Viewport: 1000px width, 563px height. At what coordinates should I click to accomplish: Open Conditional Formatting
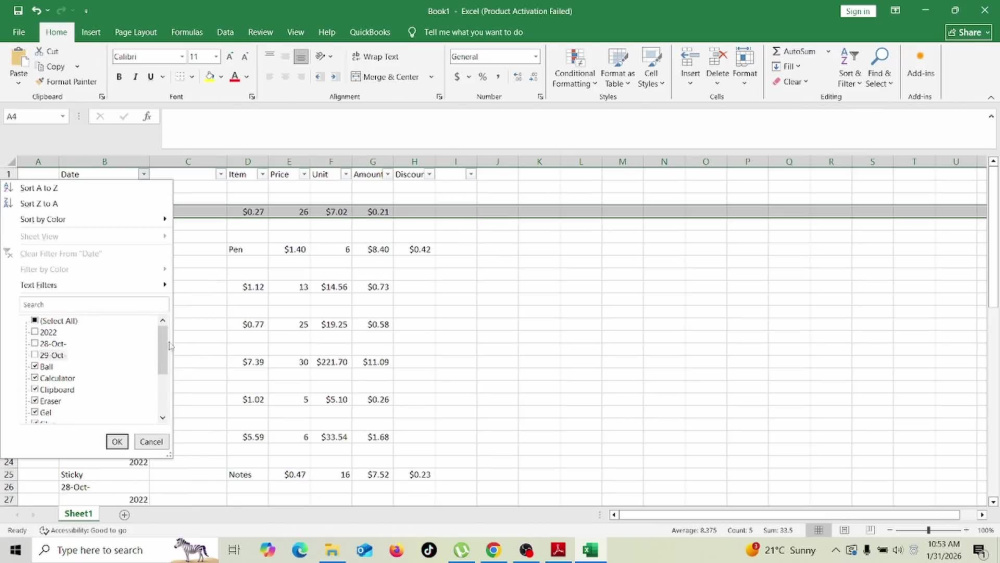[575, 68]
